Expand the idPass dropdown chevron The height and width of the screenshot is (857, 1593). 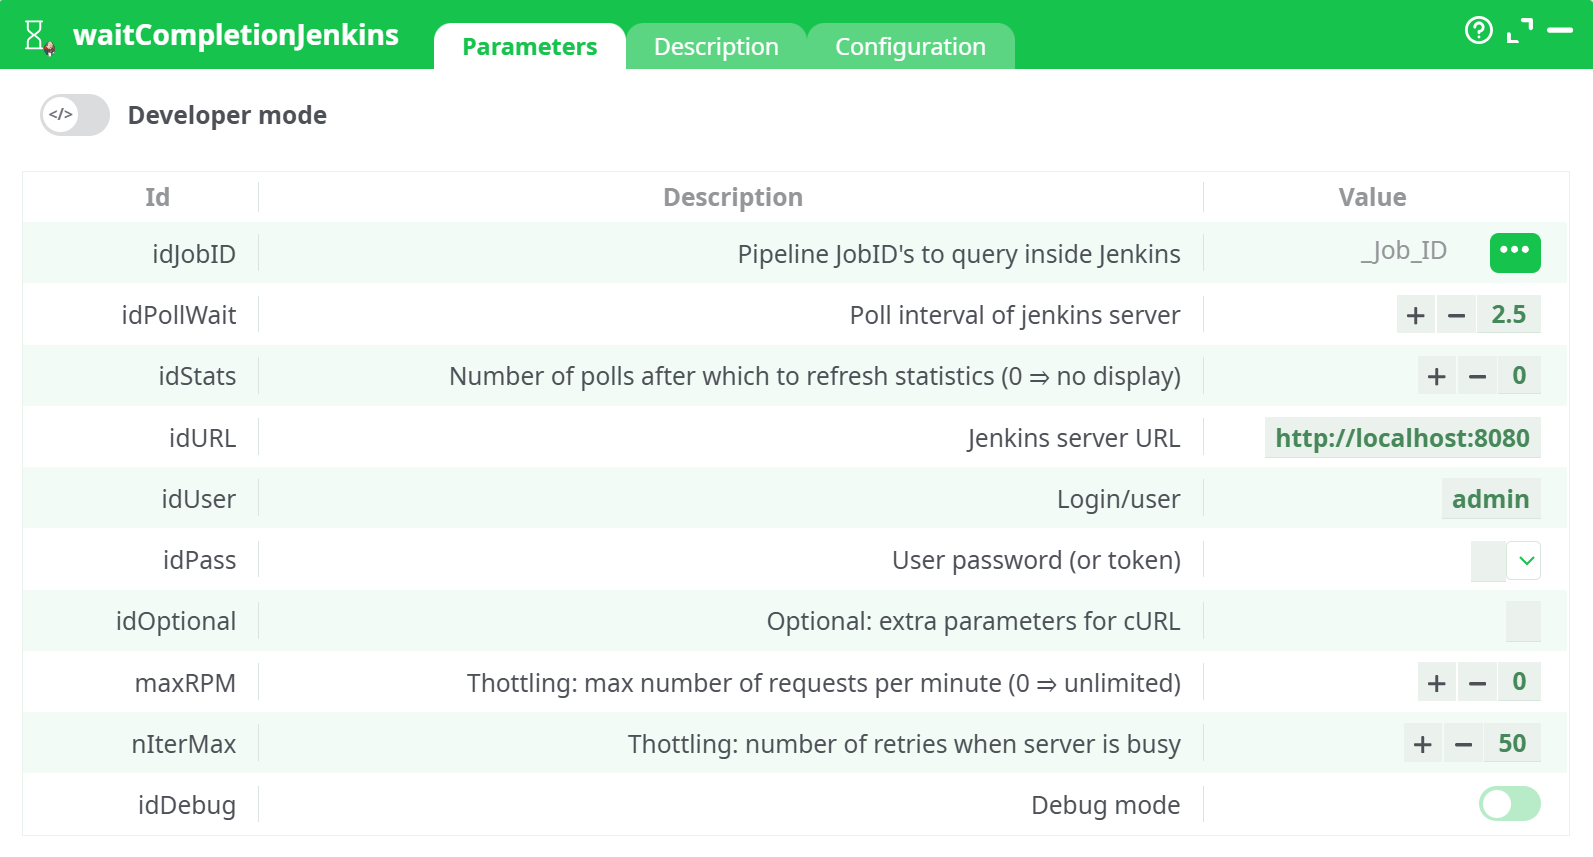1526,561
